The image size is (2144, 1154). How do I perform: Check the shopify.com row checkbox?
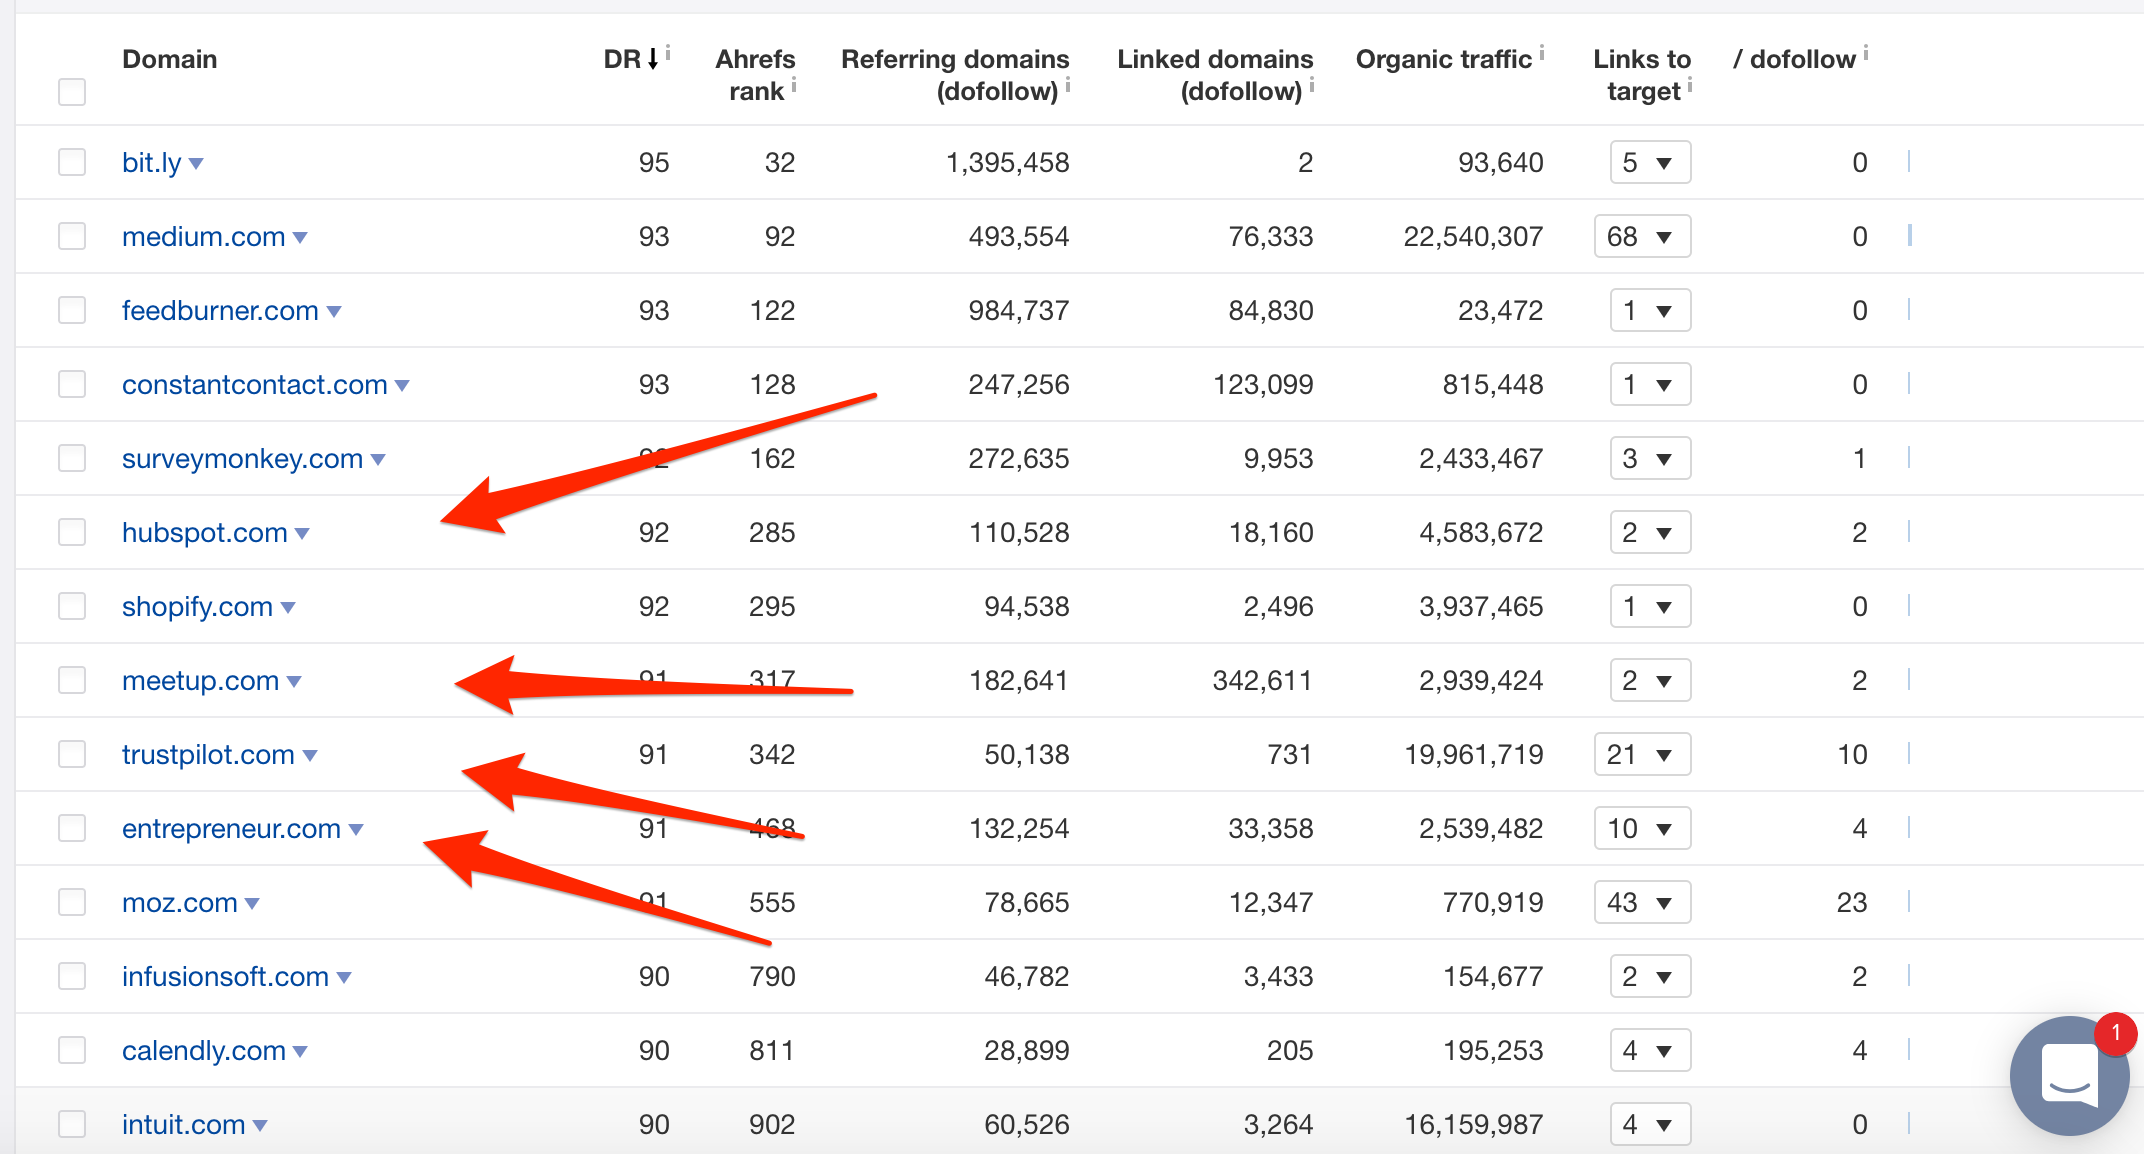pyautogui.click(x=72, y=606)
